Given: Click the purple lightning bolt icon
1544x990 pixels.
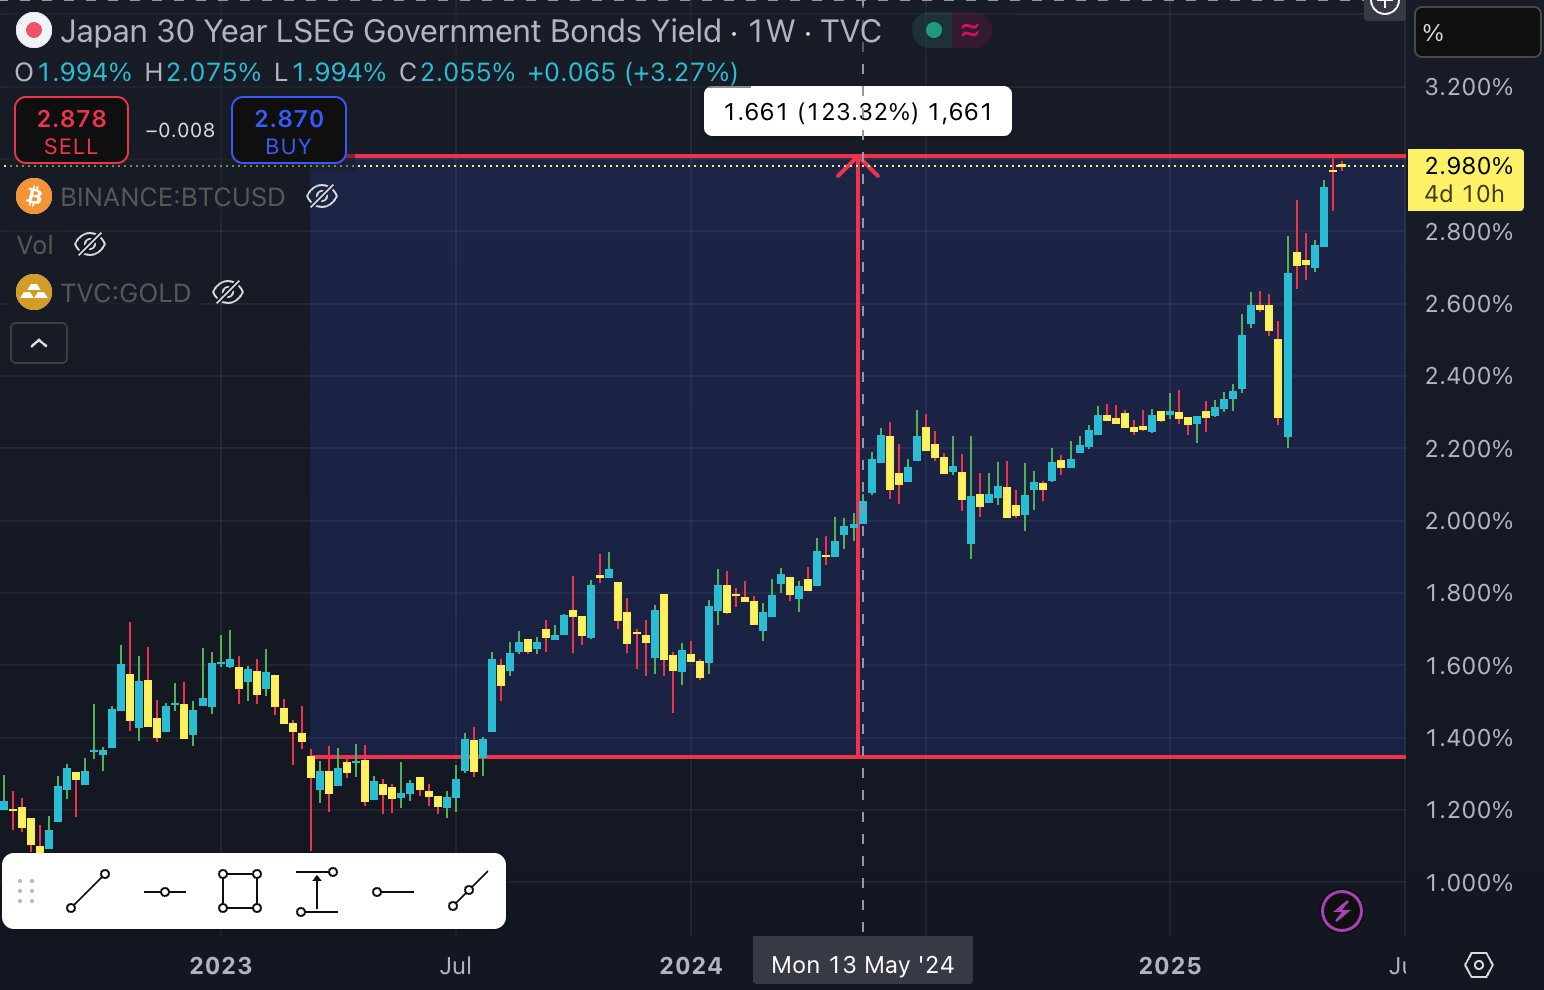Looking at the screenshot, I should pos(1341,911).
